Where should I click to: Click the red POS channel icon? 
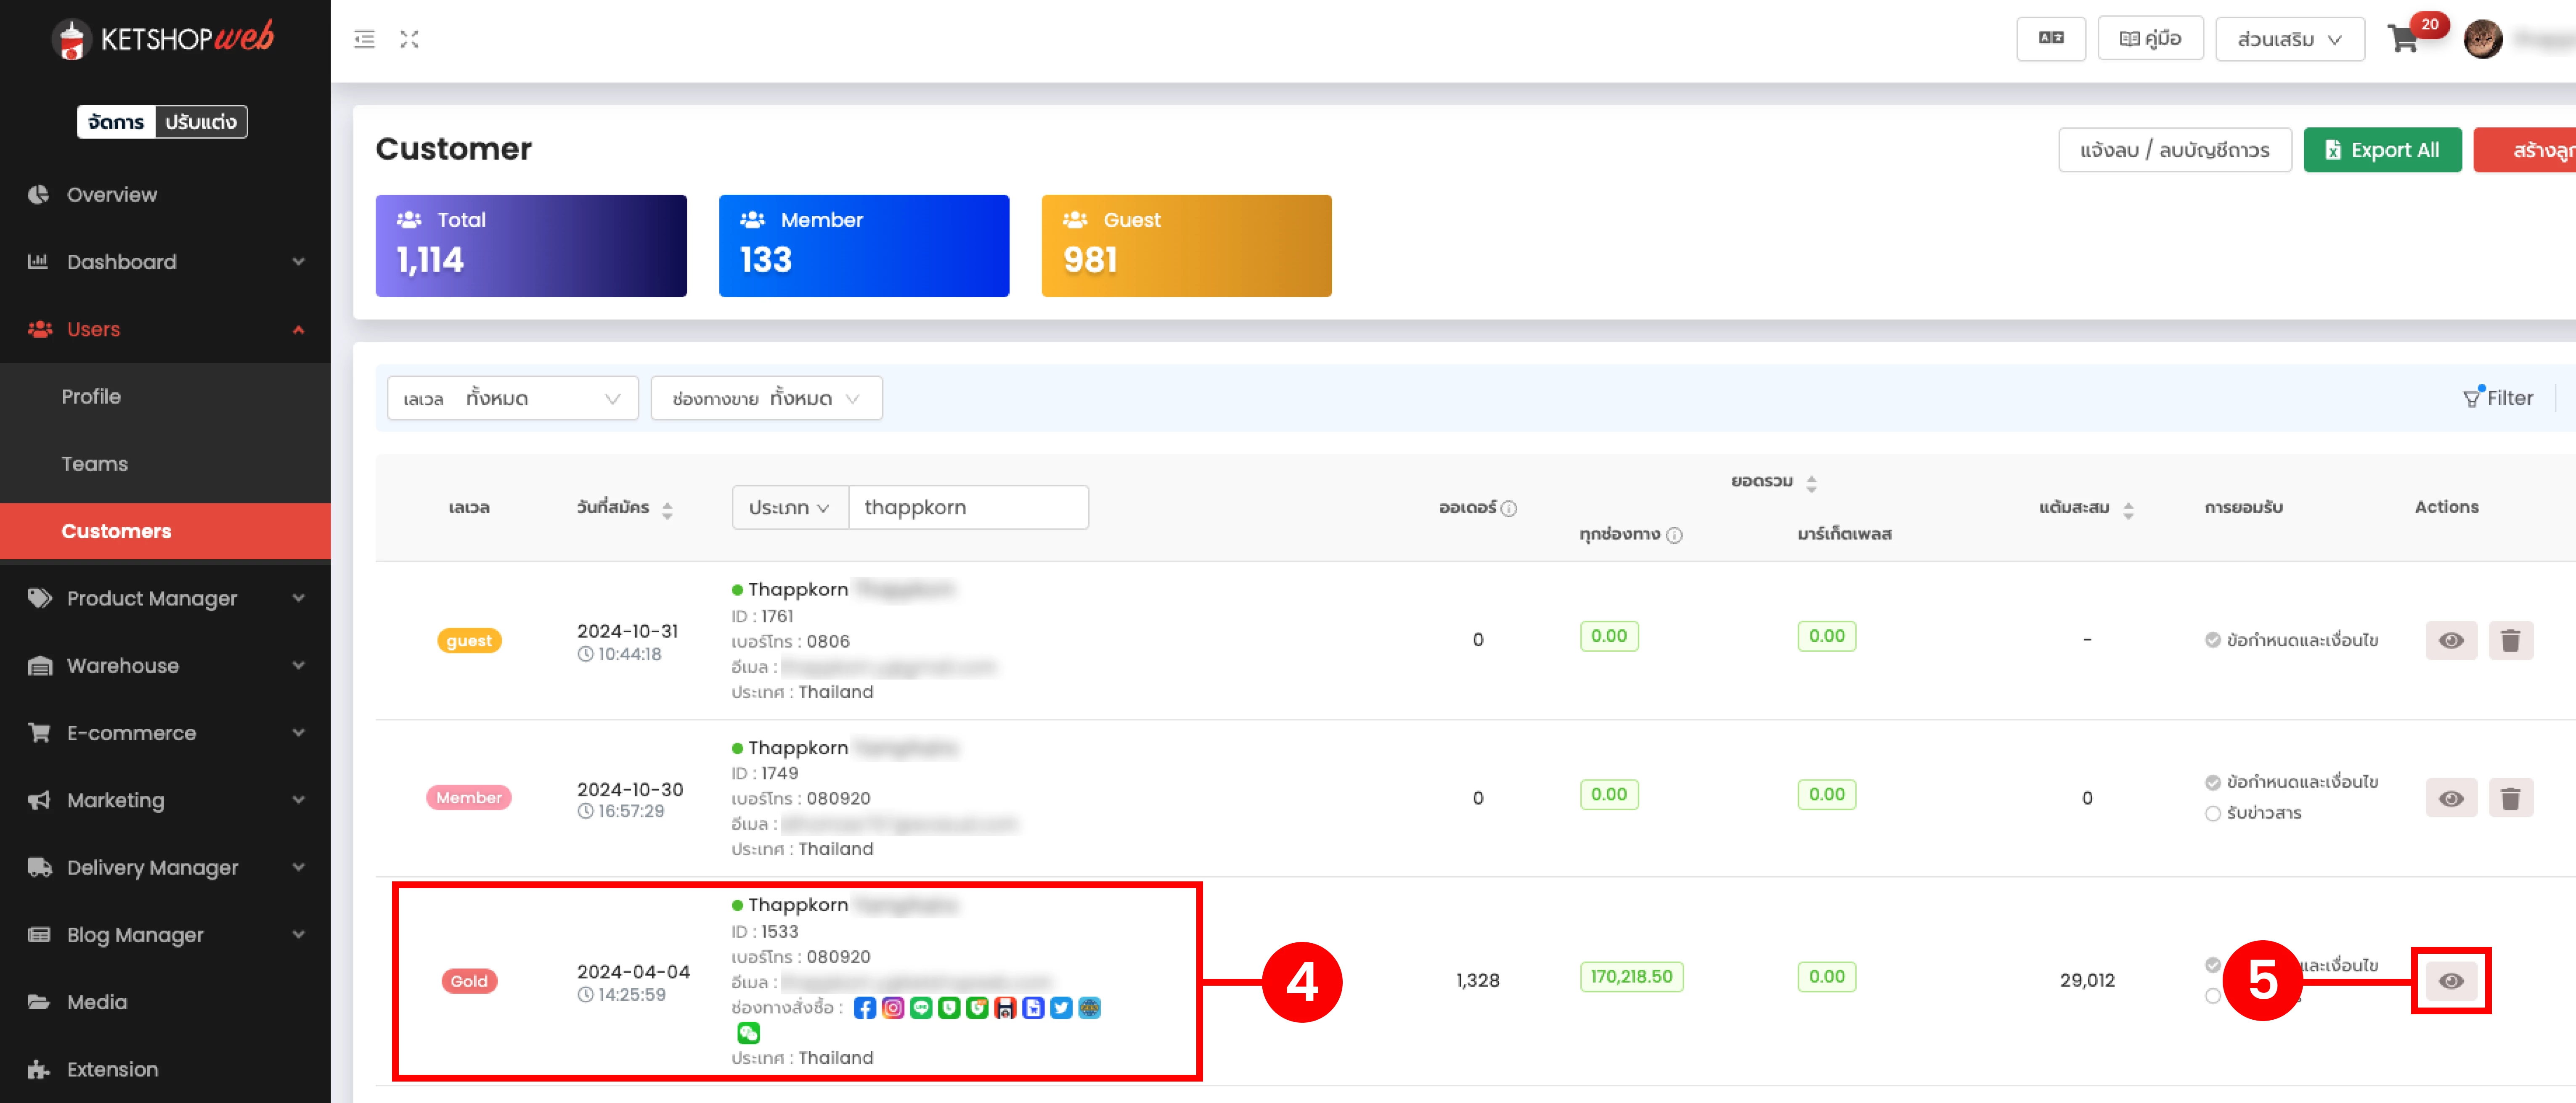click(x=1005, y=1008)
